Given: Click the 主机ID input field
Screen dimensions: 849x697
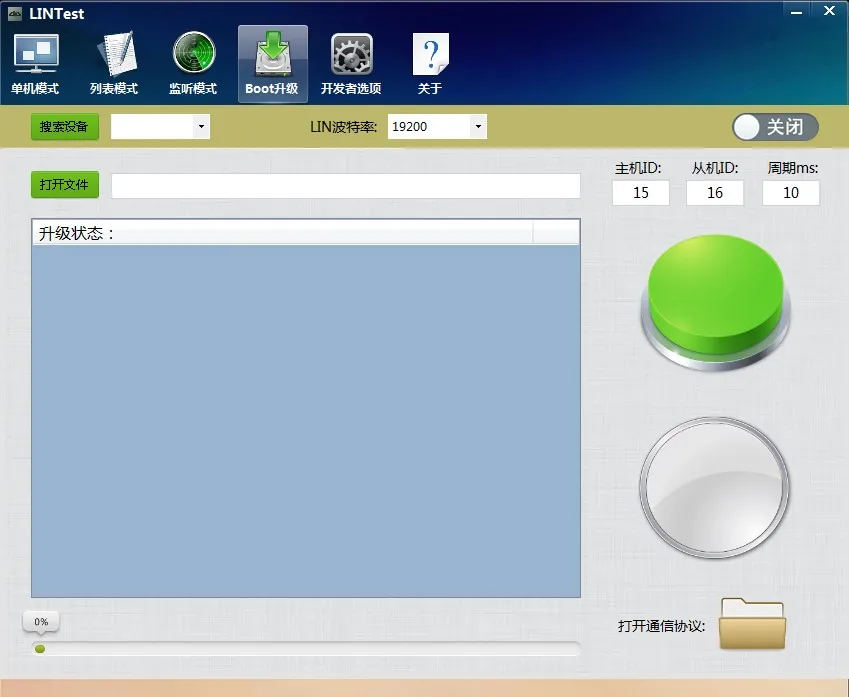Looking at the screenshot, I should [x=641, y=193].
